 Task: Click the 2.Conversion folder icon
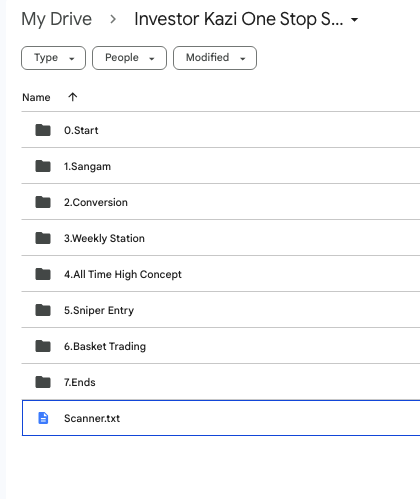point(43,202)
